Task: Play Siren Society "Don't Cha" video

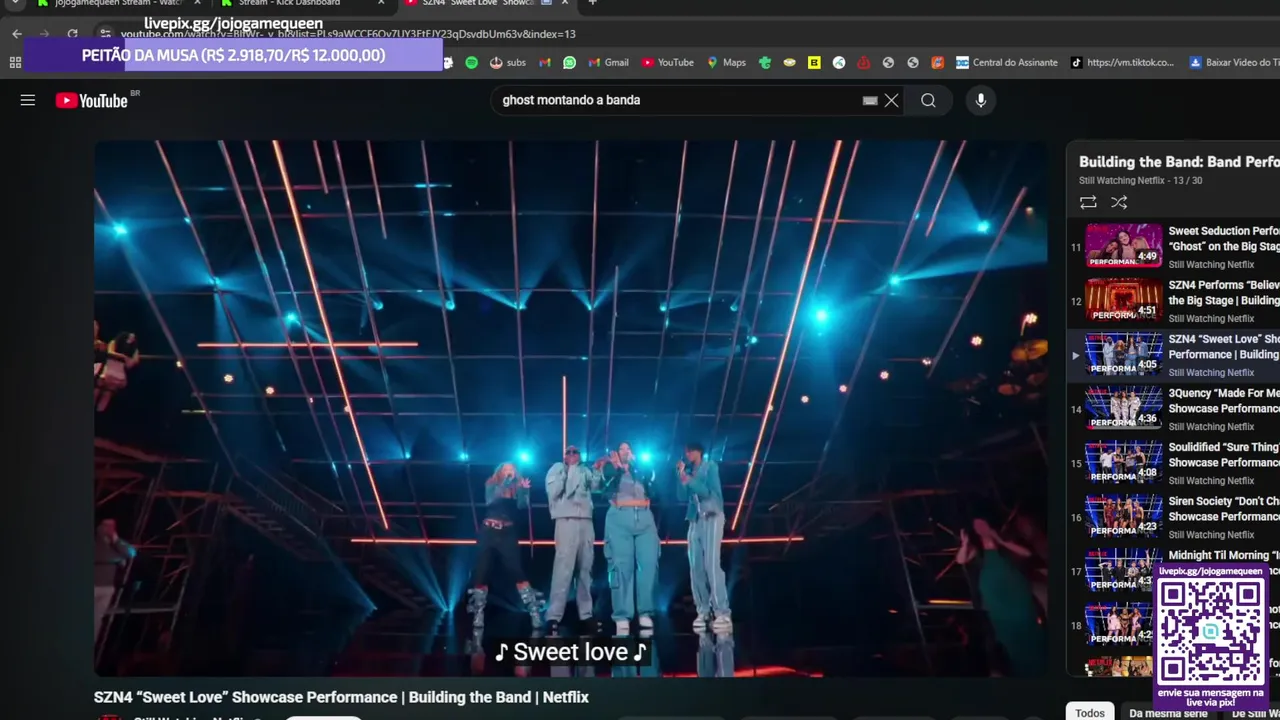Action: pyautogui.click(x=1173, y=516)
